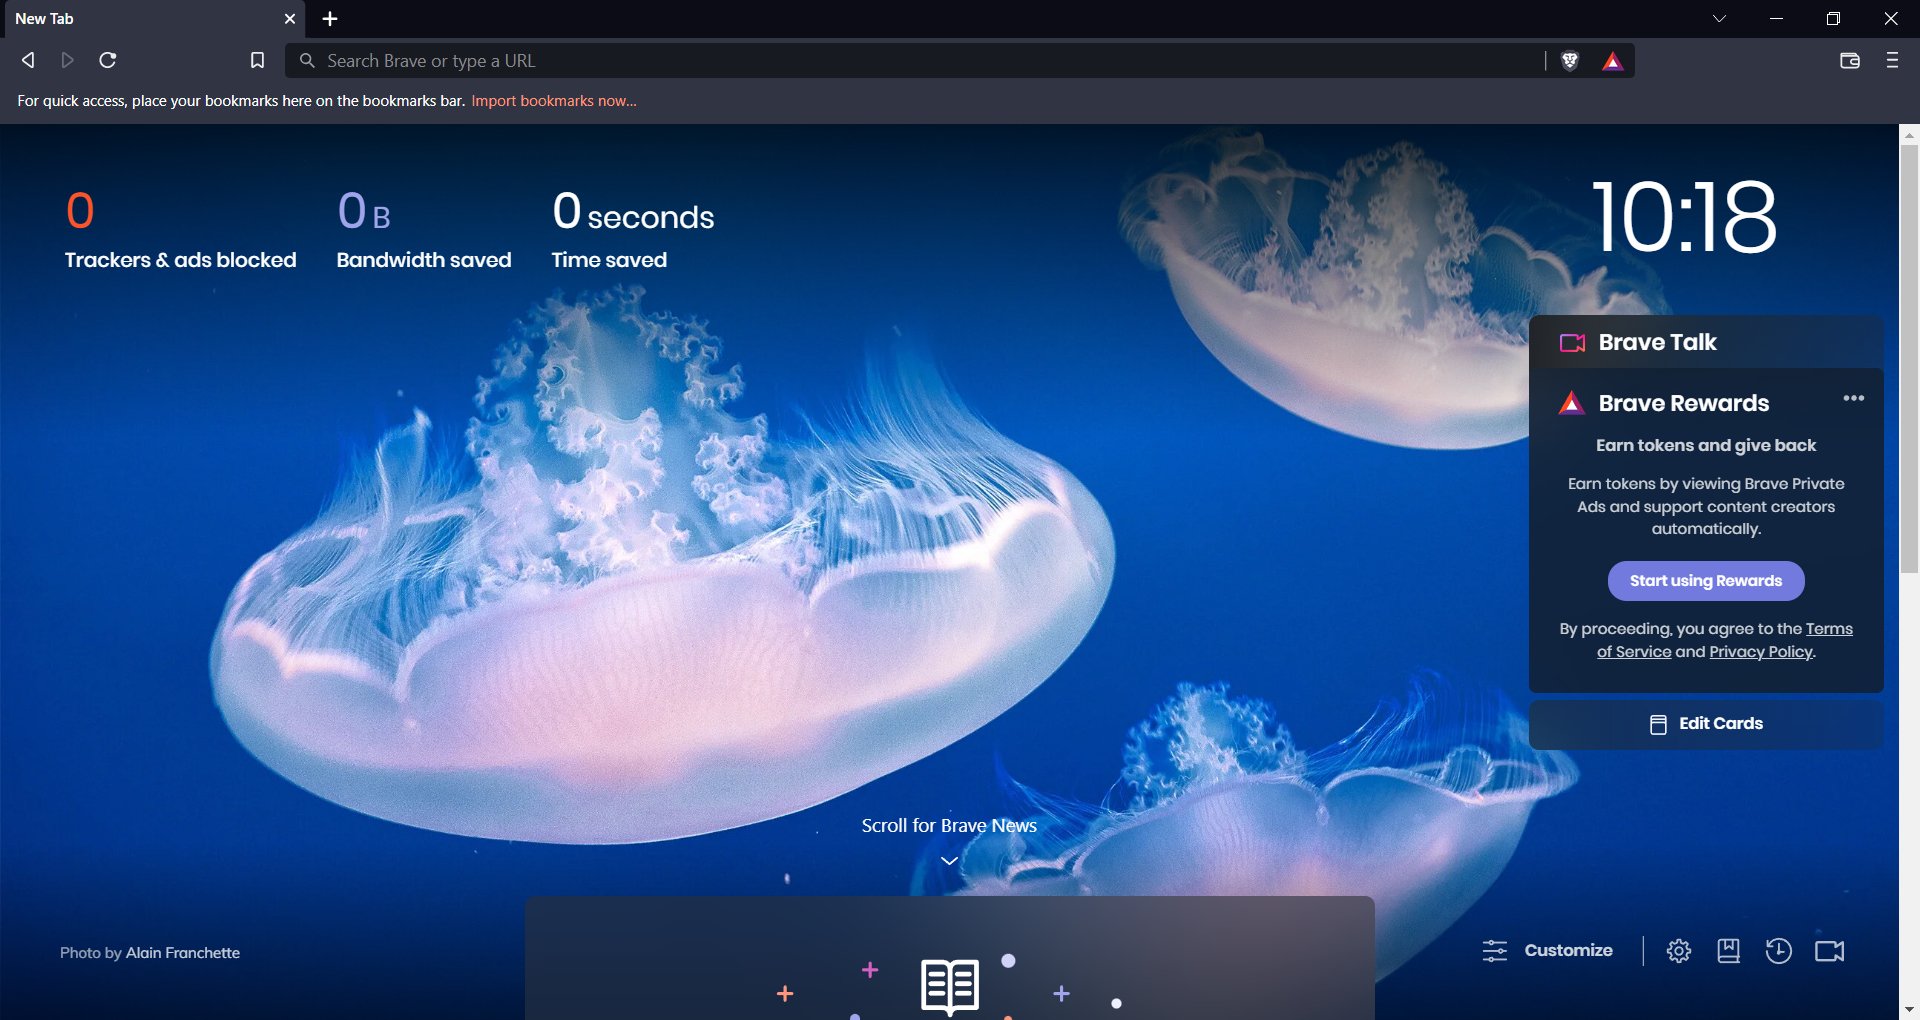Open Brave Shields lion icon
This screenshot has height=1020, width=1920.
(x=1570, y=61)
